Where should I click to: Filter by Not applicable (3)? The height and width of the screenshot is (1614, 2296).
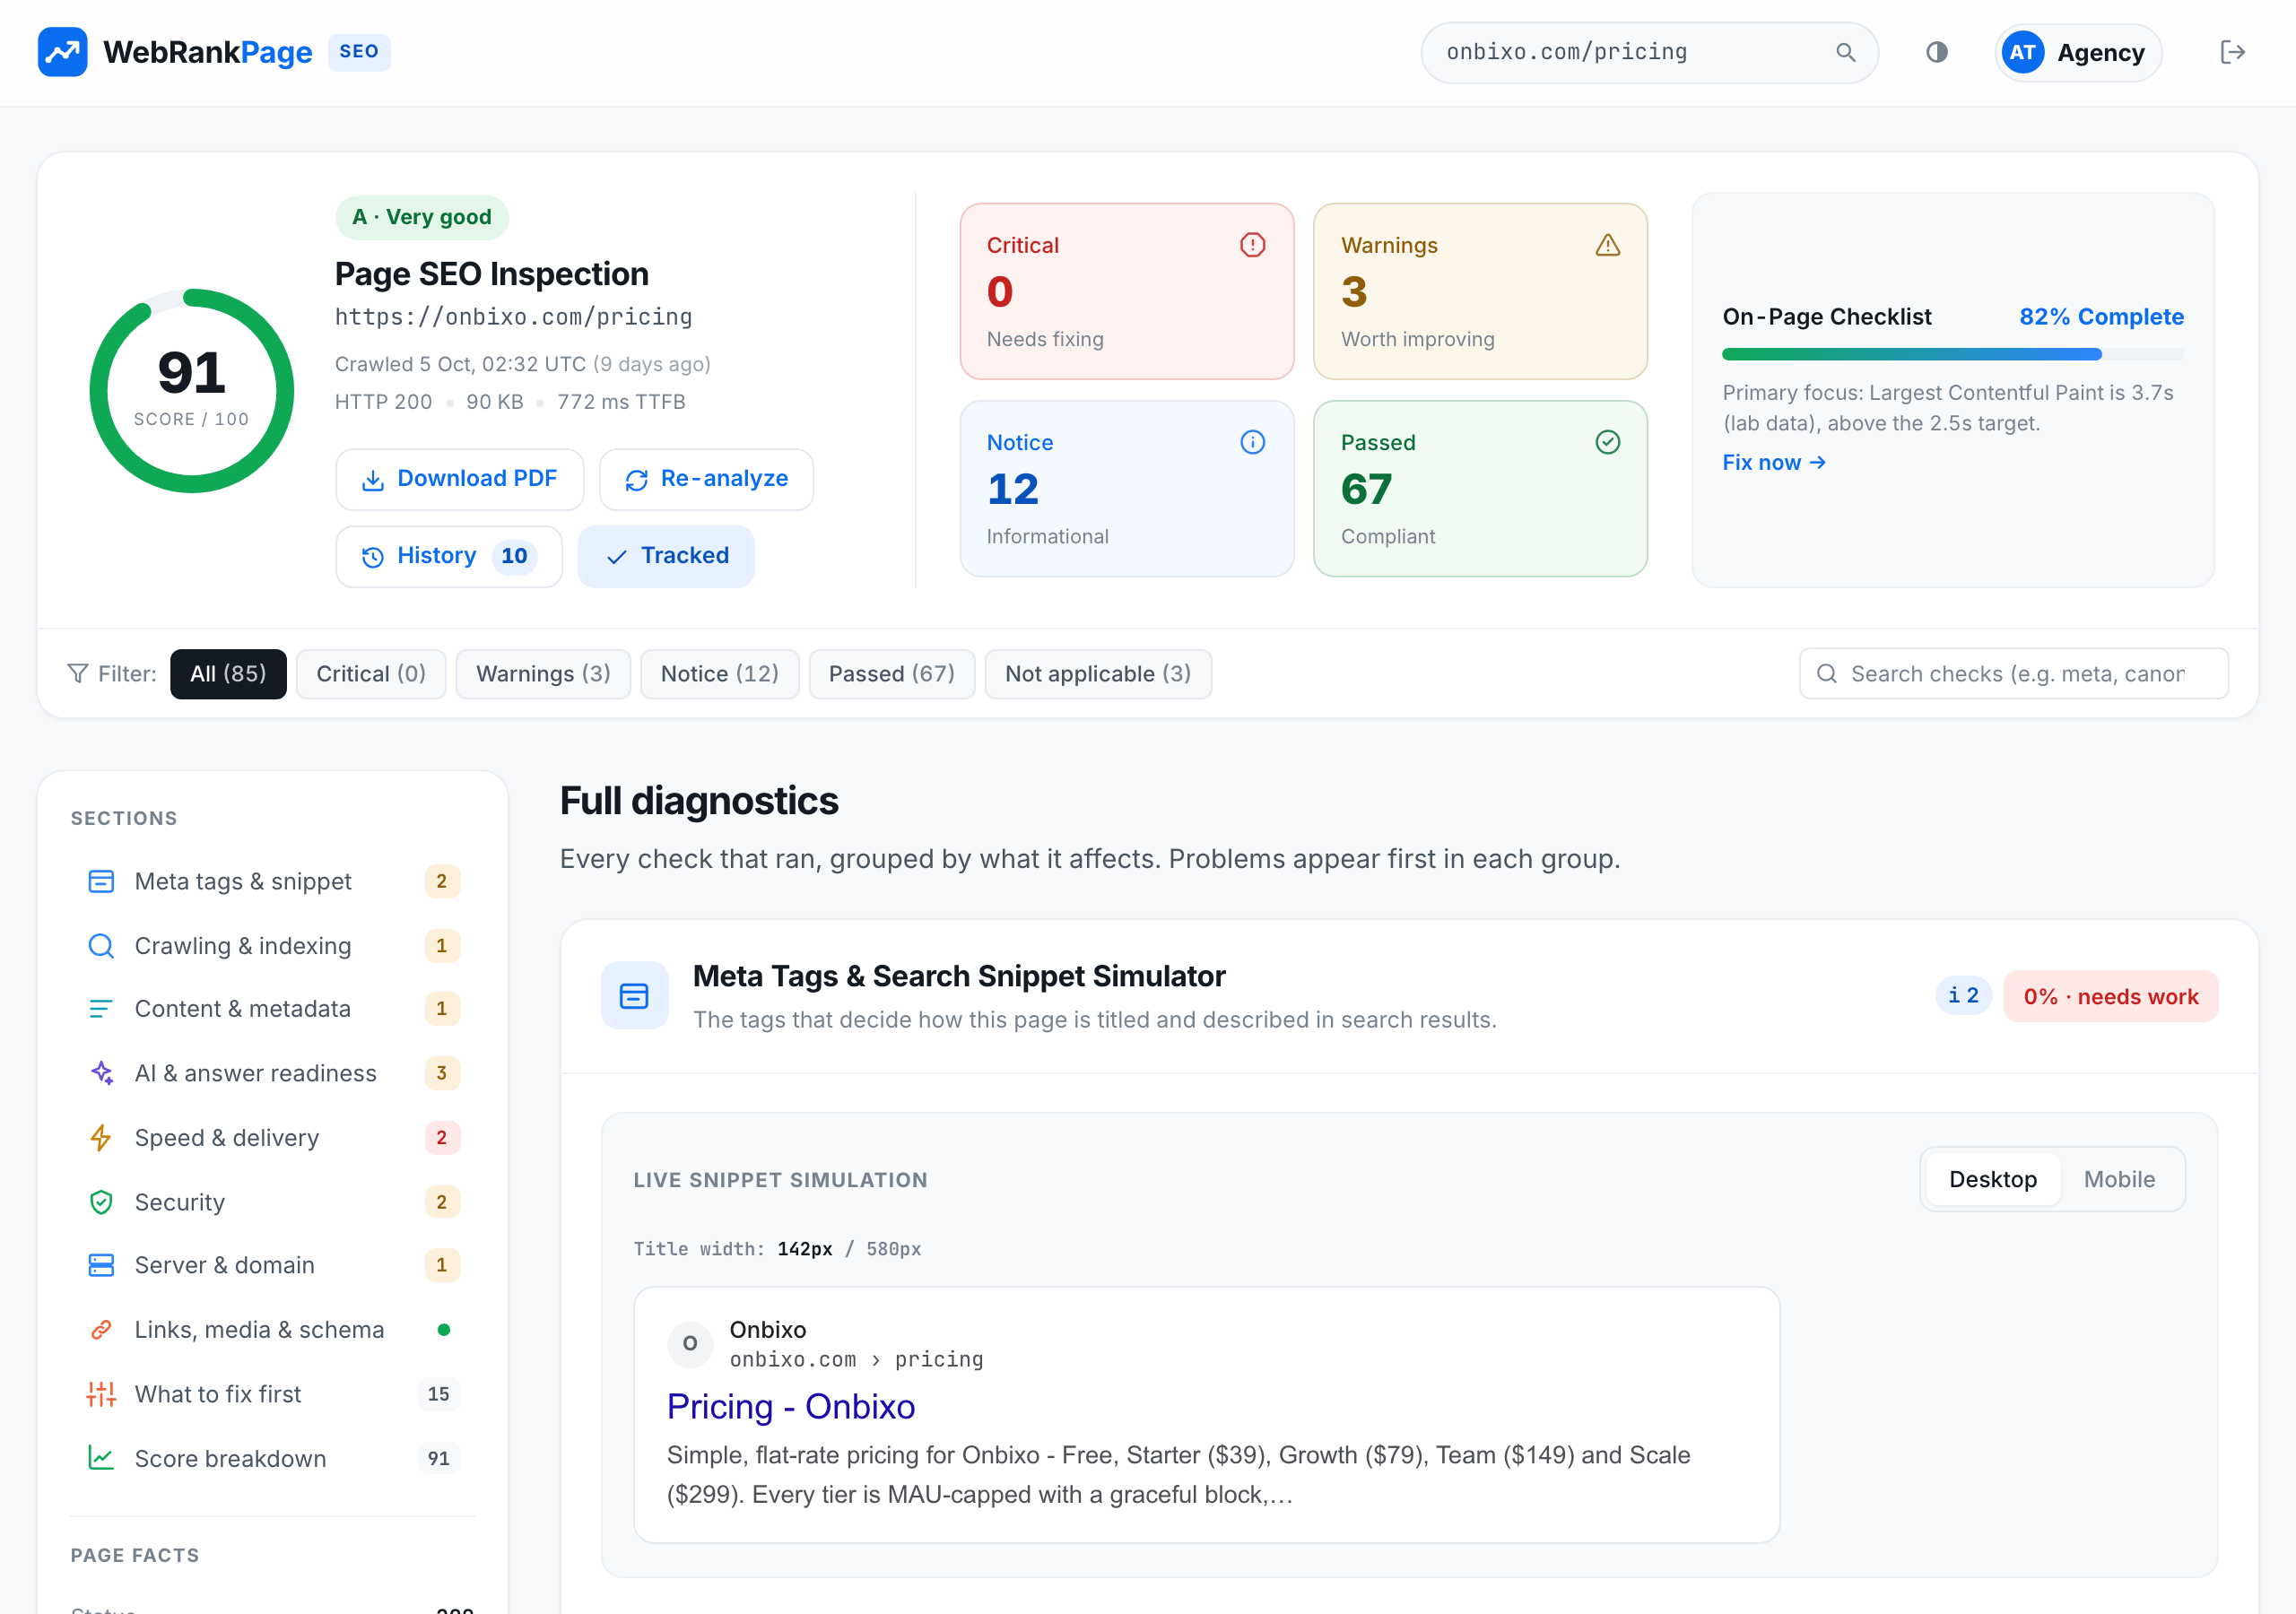(x=1098, y=674)
